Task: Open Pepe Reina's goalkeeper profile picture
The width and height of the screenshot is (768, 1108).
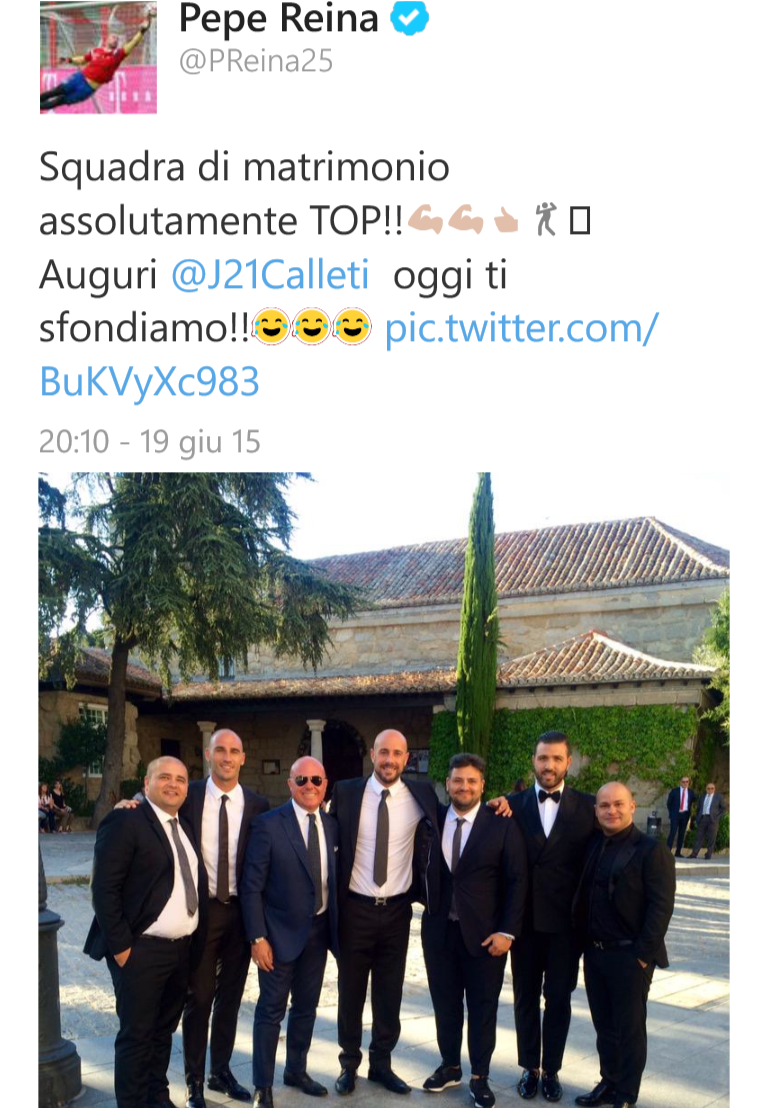Action: click(x=98, y=57)
